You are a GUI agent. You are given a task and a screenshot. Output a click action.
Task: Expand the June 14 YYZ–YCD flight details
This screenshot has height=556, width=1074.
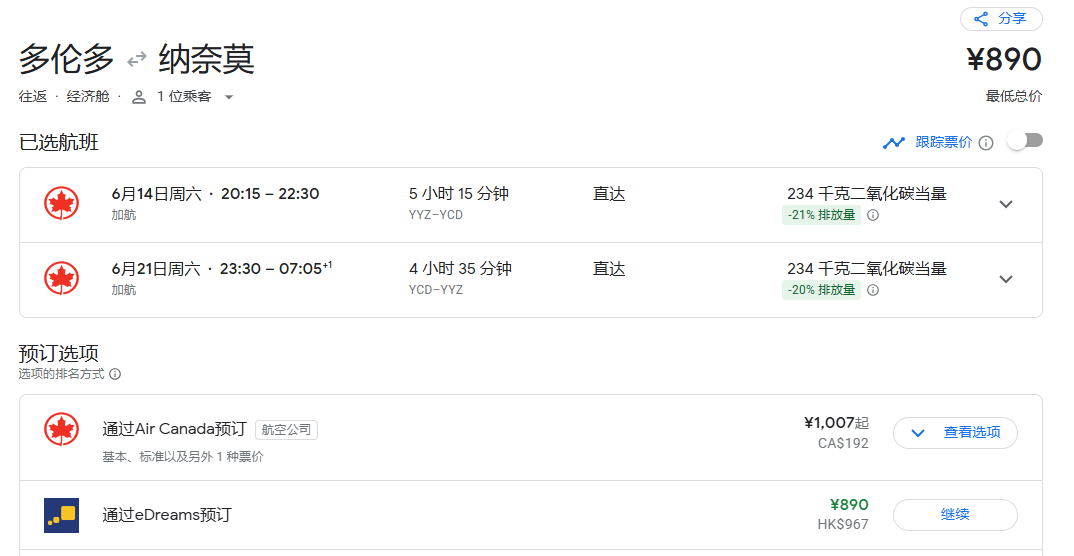1006,204
